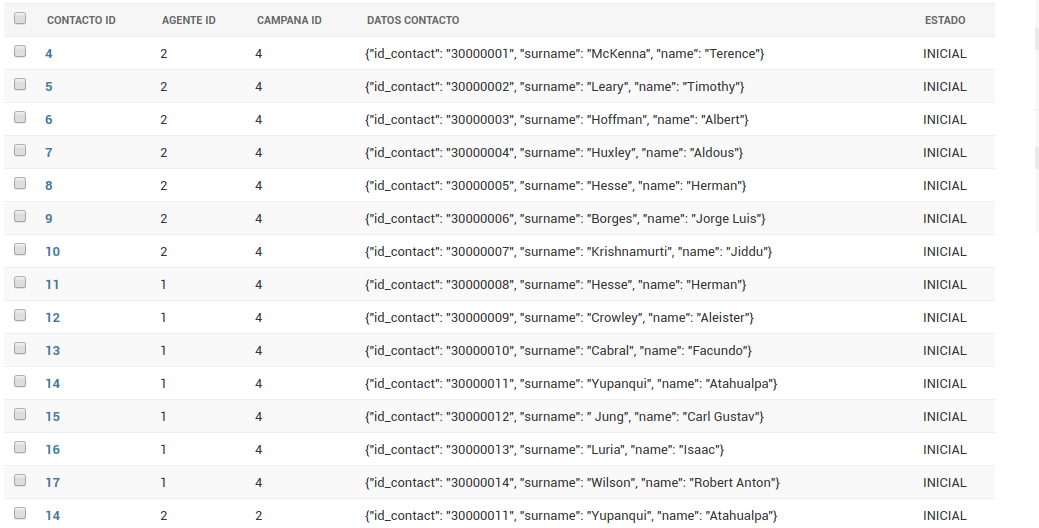Click contact ID 7 for Aldous Huxley
Image resolution: width=1039 pixels, height=528 pixels.
tap(49, 153)
